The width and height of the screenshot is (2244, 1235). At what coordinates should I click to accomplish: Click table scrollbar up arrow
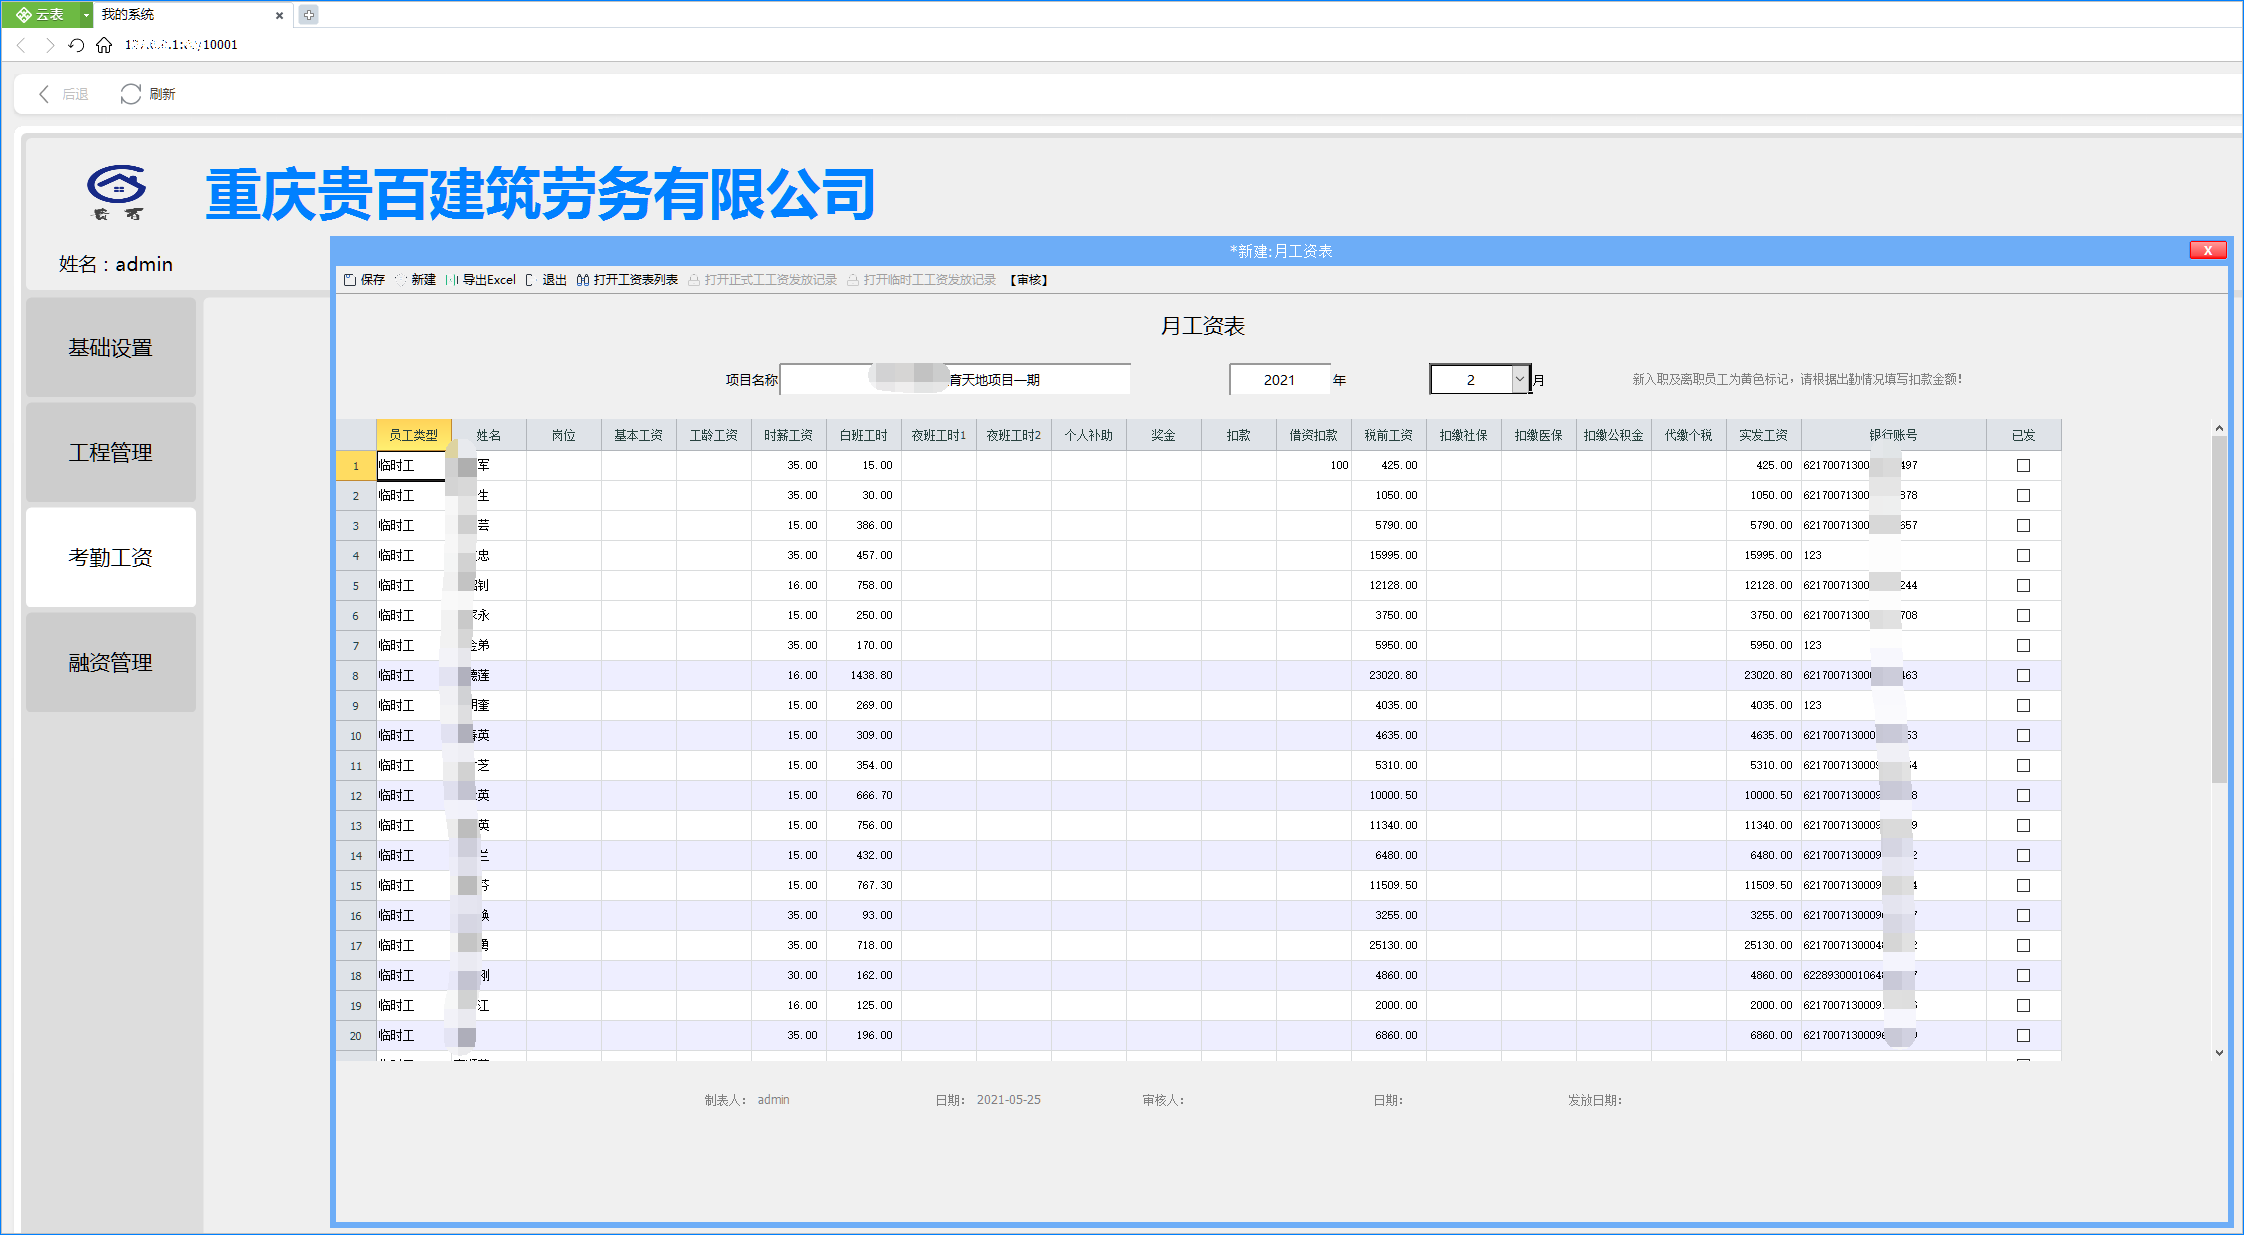pos(2219,428)
